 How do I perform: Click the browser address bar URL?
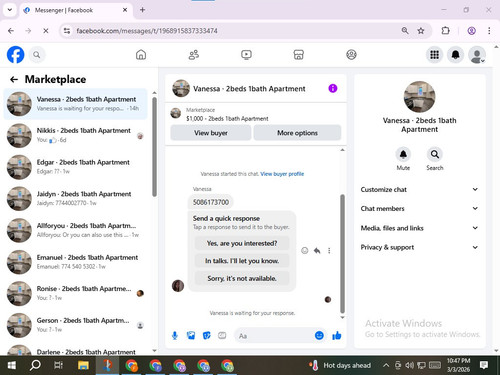click(x=147, y=31)
